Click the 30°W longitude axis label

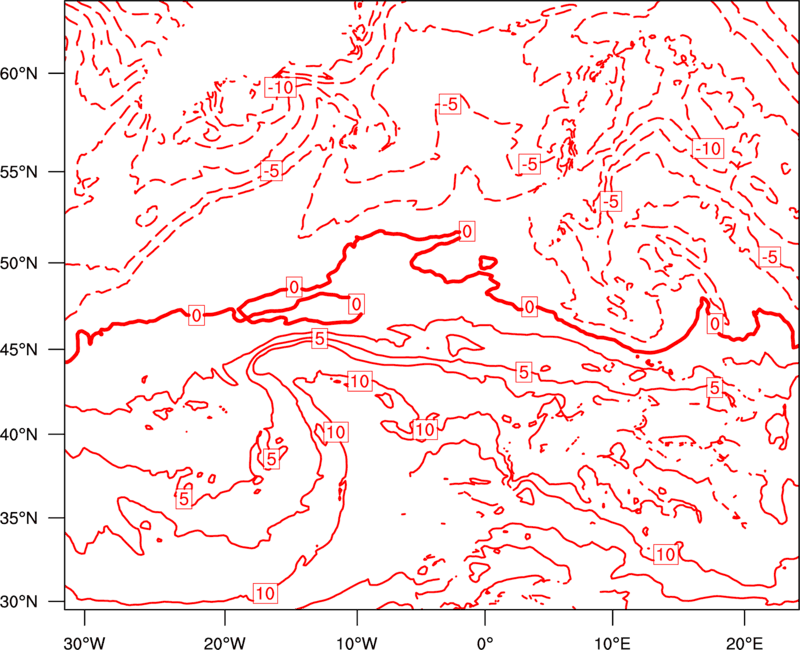[x=85, y=642]
